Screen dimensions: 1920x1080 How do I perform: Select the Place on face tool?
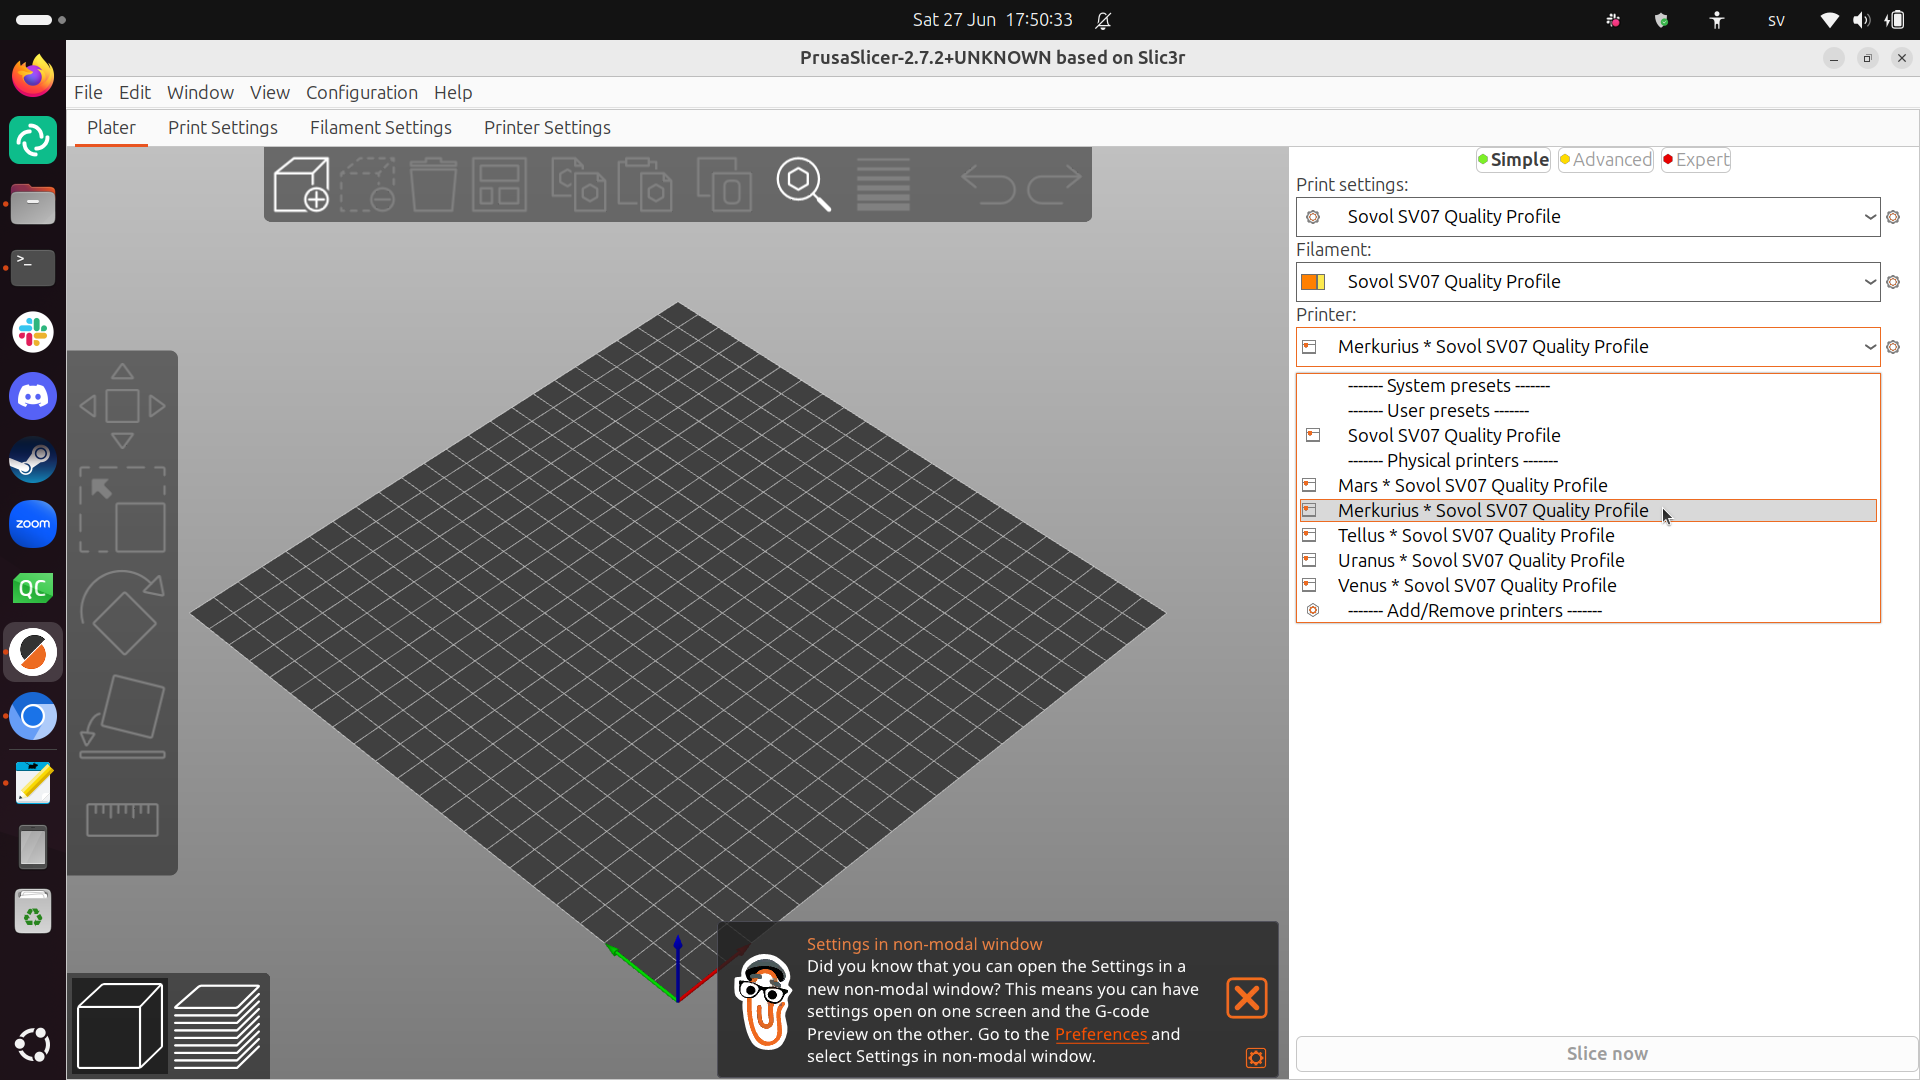(122, 716)
